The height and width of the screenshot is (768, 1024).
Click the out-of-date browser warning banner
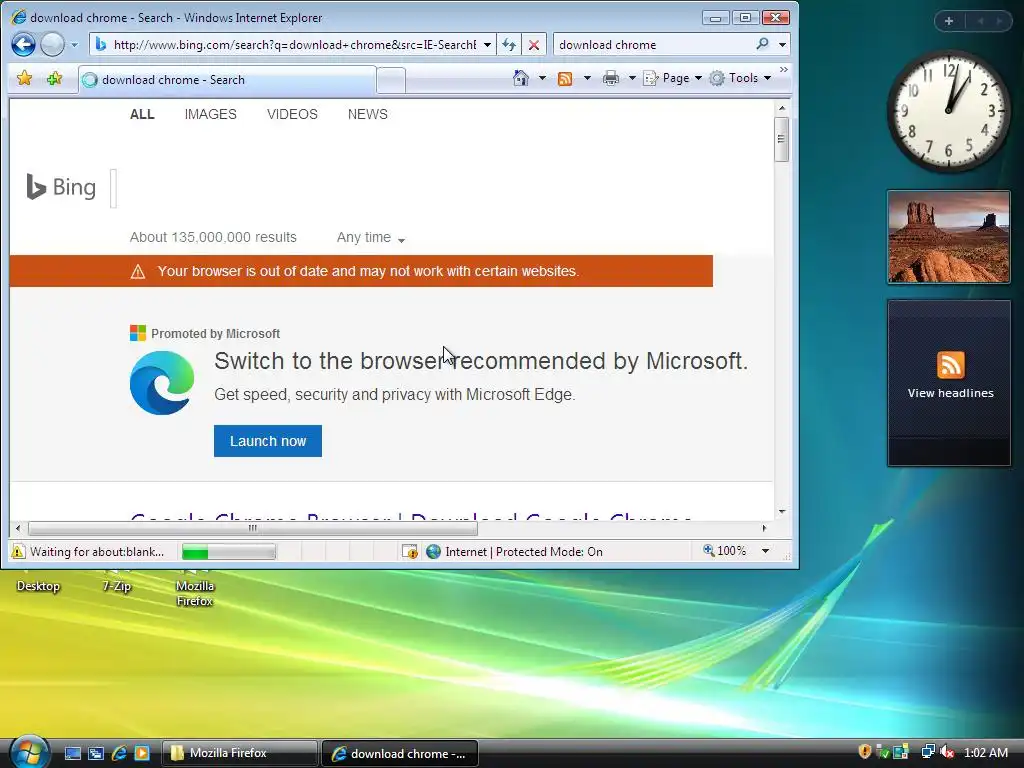click(361, 271)
